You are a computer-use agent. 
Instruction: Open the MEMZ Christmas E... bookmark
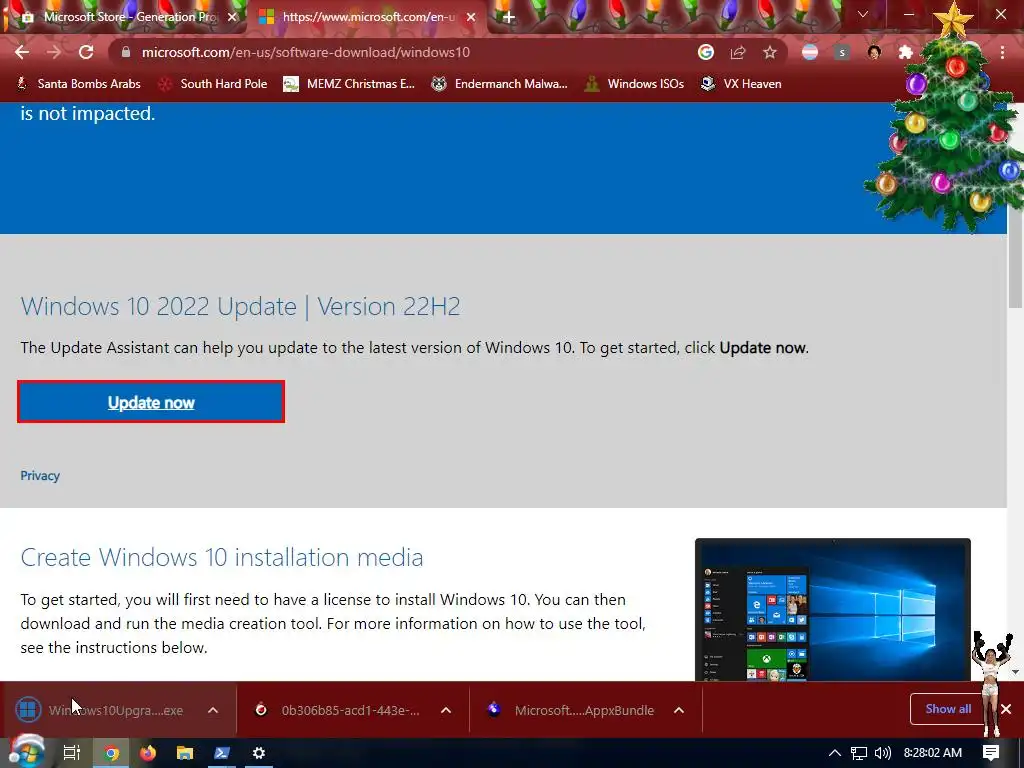(349, 84)
